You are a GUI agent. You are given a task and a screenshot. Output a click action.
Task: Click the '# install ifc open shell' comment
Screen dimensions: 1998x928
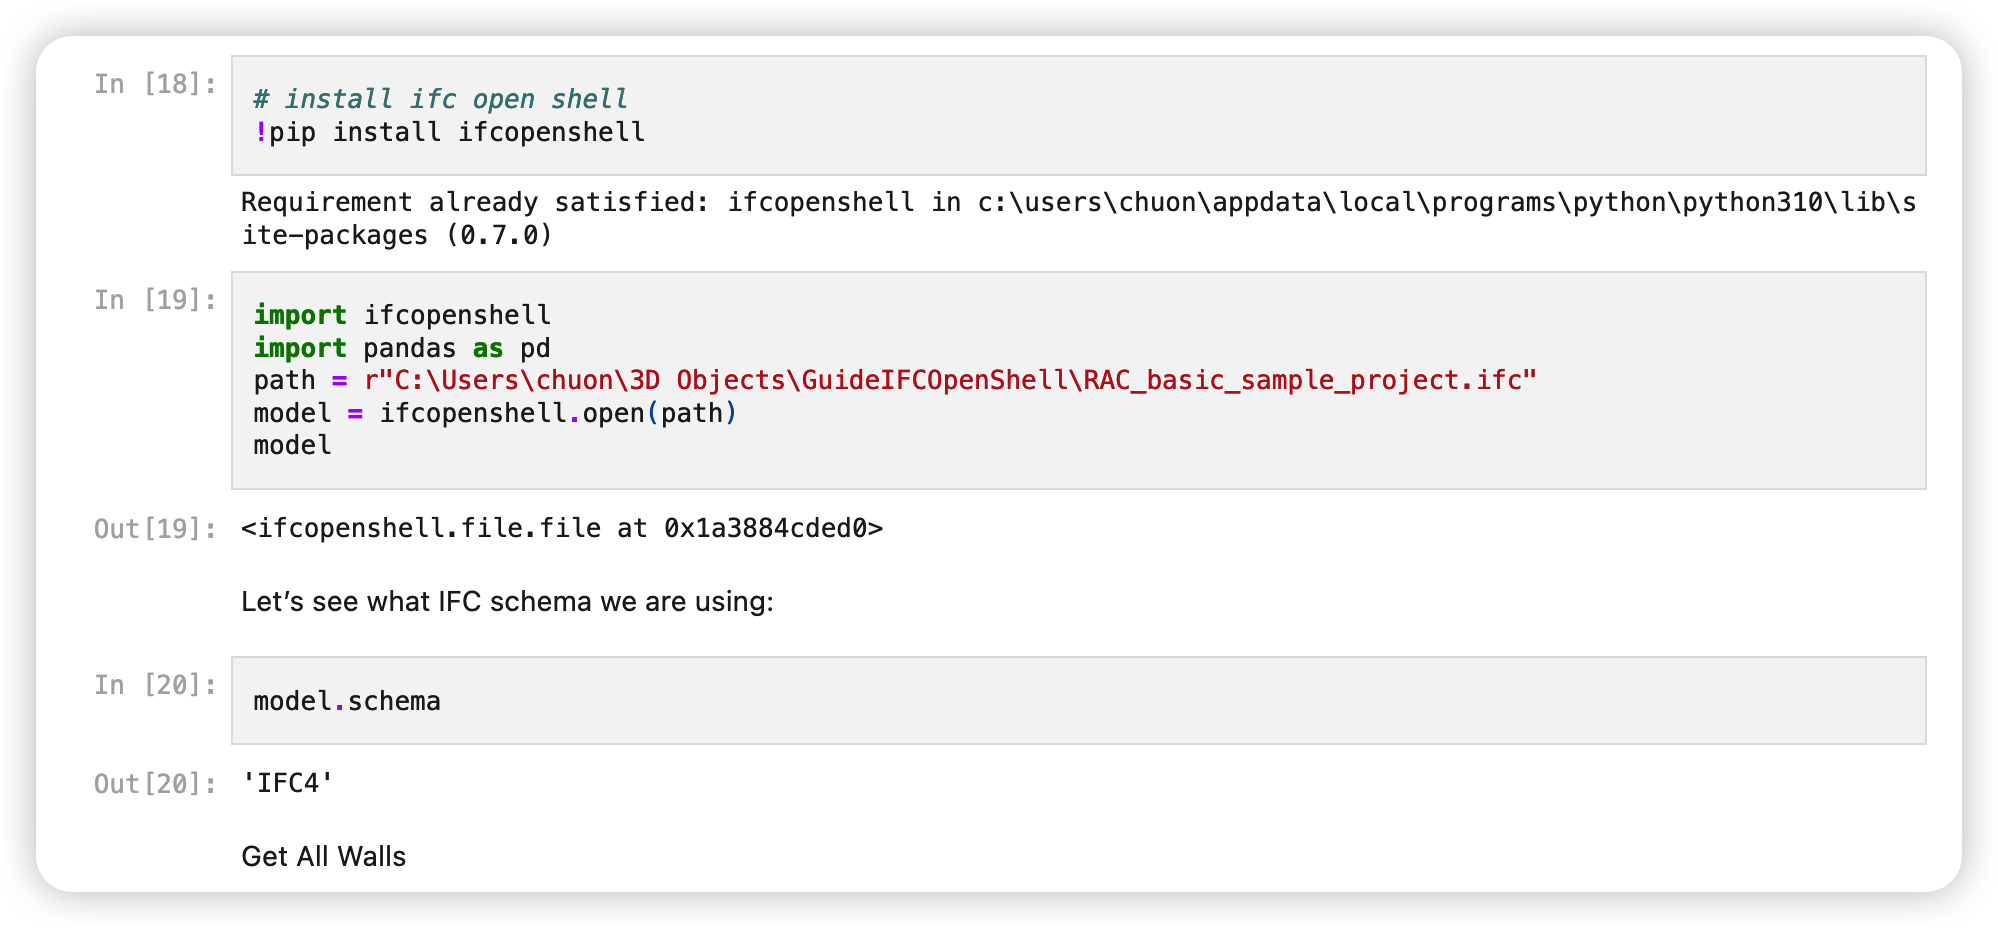pos(440,99)
